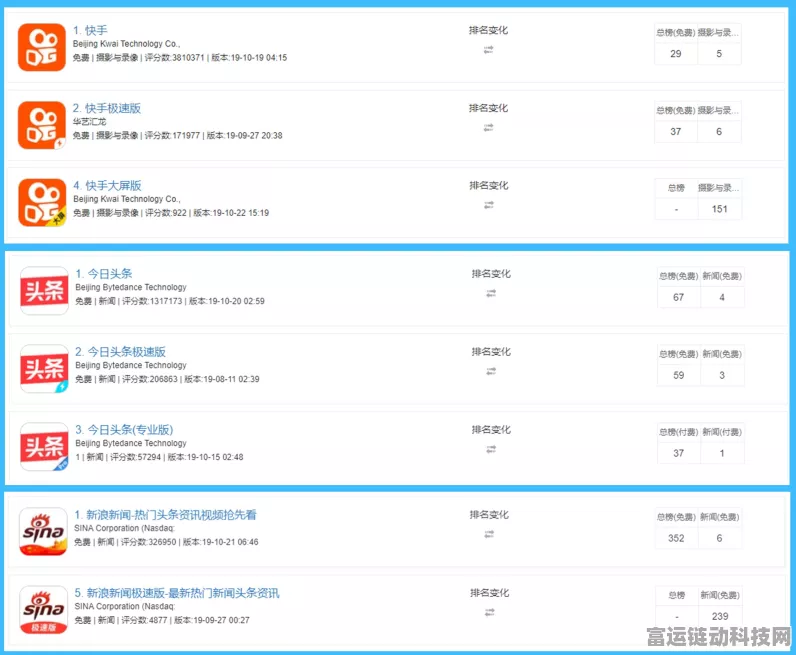The image size is (796, 655).
Task: Open '5. 新浪新闻极速版-最新热门新闻头条资讯' link
Action: click(x=177, y=593)
